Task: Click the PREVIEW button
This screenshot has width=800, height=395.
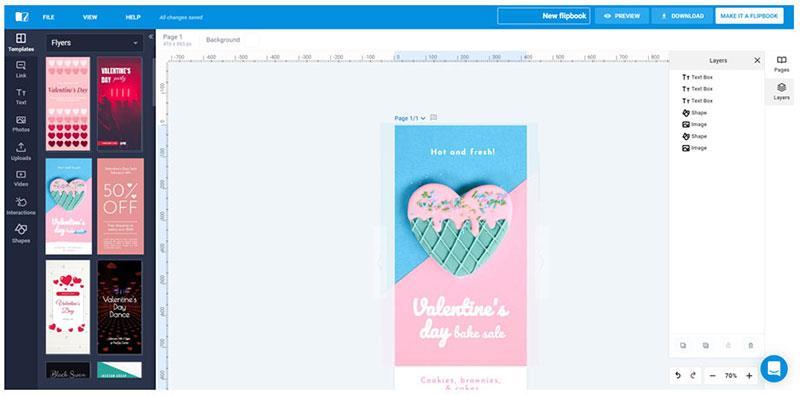Action: [x=621, y=16]
